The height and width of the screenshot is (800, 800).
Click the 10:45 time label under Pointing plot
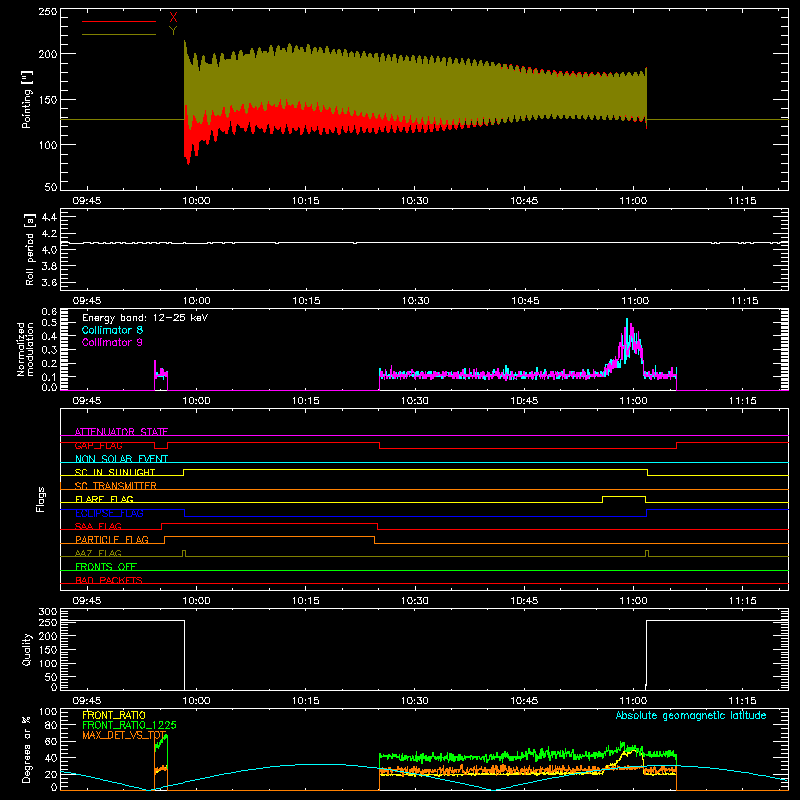[524, 201]
